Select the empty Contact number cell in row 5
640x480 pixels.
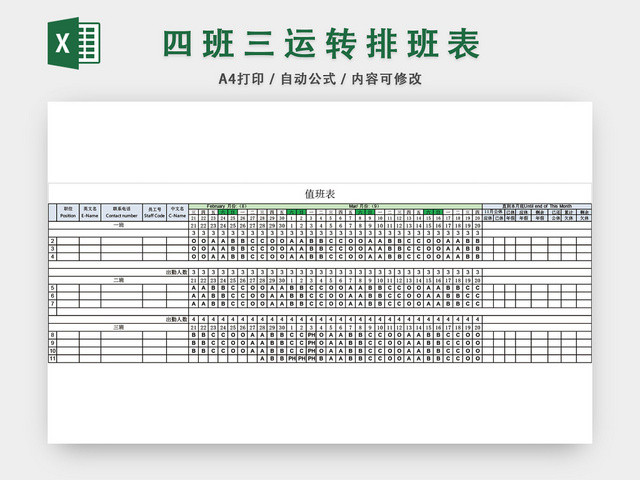point(122,288)
